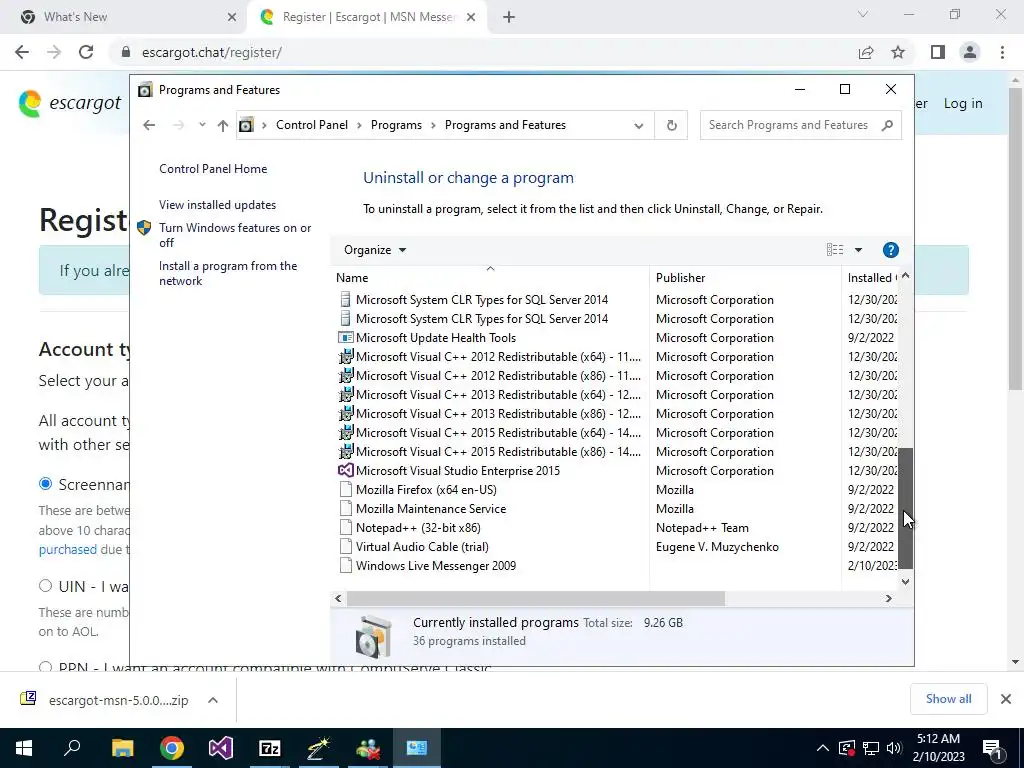
Task: Click Chrome back arrow
Action: 22,52
